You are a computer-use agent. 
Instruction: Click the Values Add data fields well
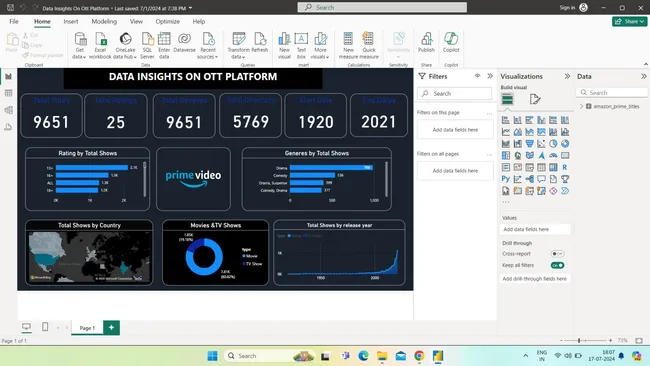click(x=535, y=229)
